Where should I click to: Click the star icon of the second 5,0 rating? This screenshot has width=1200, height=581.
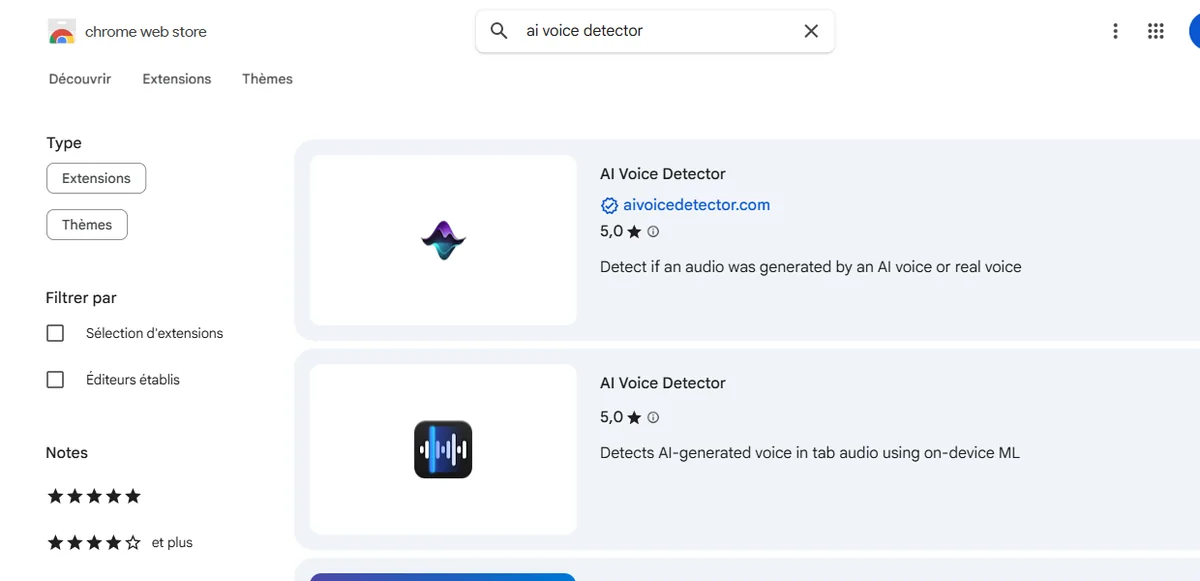point(634,417)
